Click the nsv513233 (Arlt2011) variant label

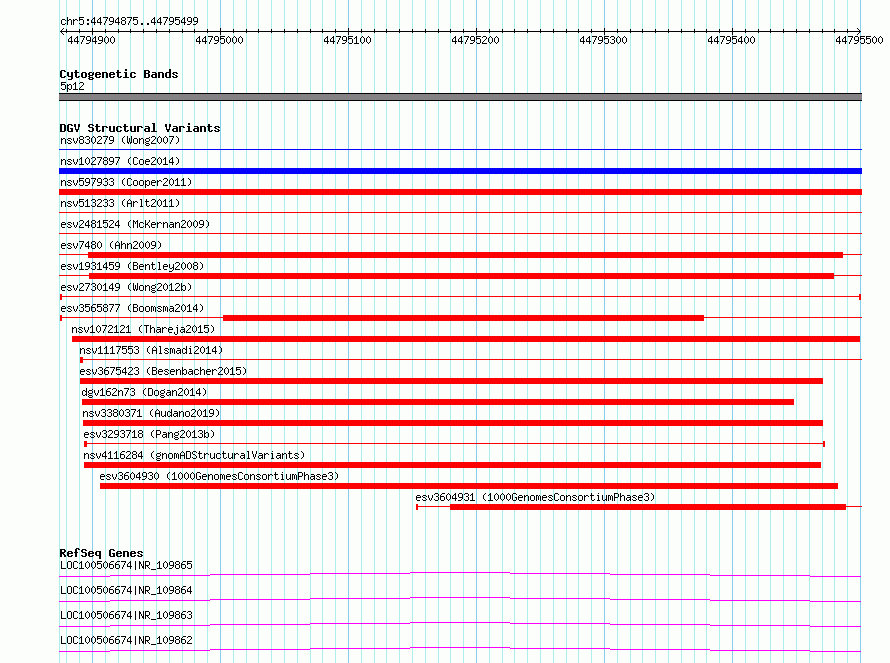point(120,203)
